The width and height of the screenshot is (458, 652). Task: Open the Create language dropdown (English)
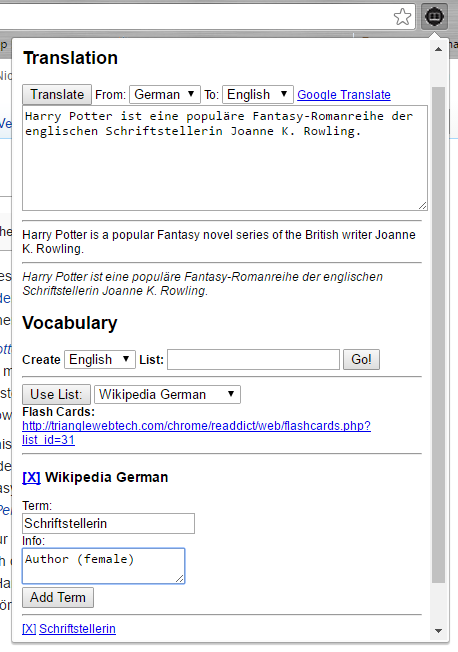pos(100,359)
